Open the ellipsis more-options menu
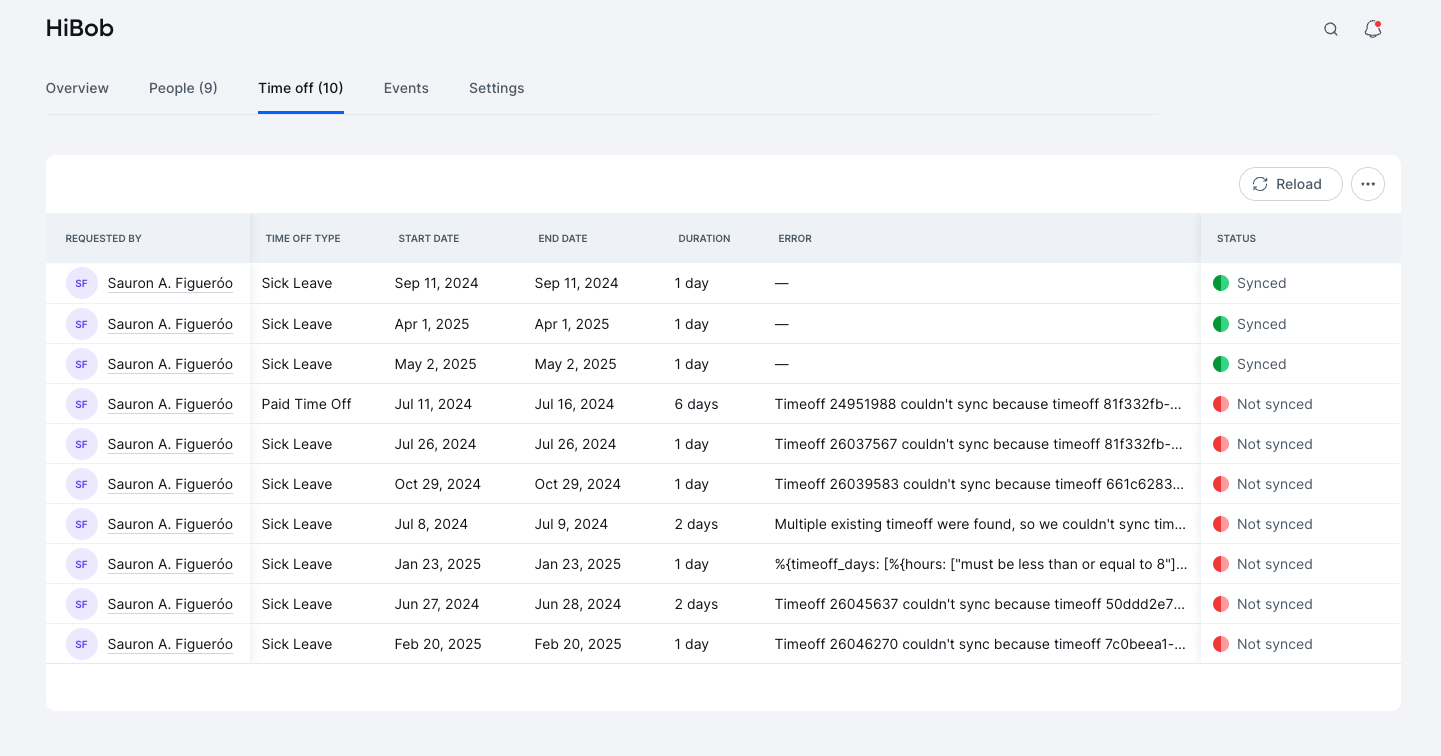Image resolution: width=1441 pixels, height=756 pixels. pos(1368,184)
